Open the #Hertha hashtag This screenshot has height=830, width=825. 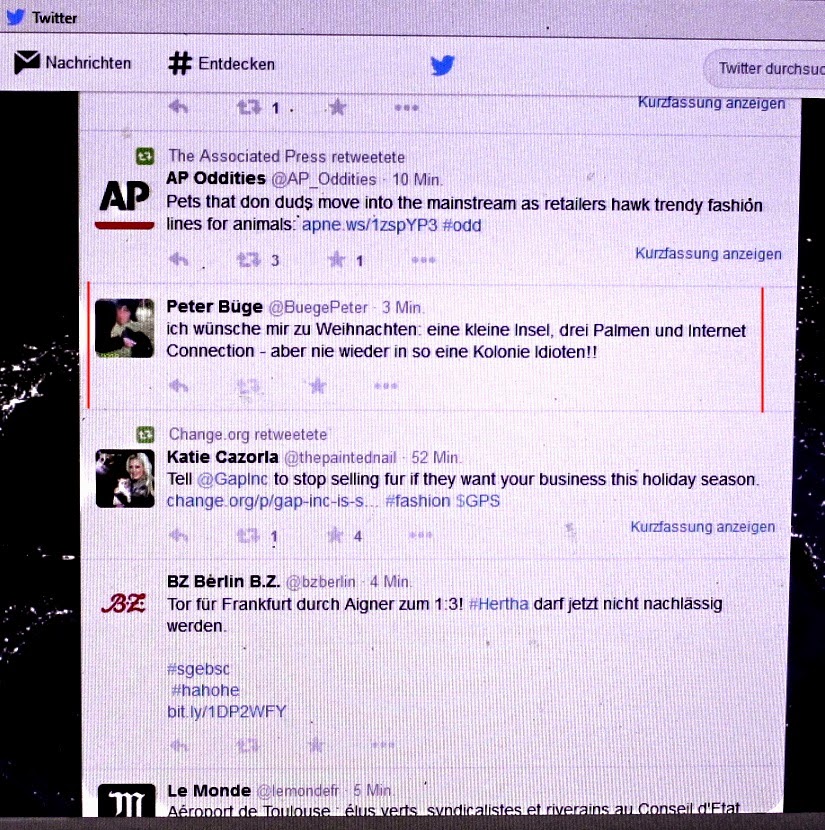pyautogui.click(x=498, y=603)
